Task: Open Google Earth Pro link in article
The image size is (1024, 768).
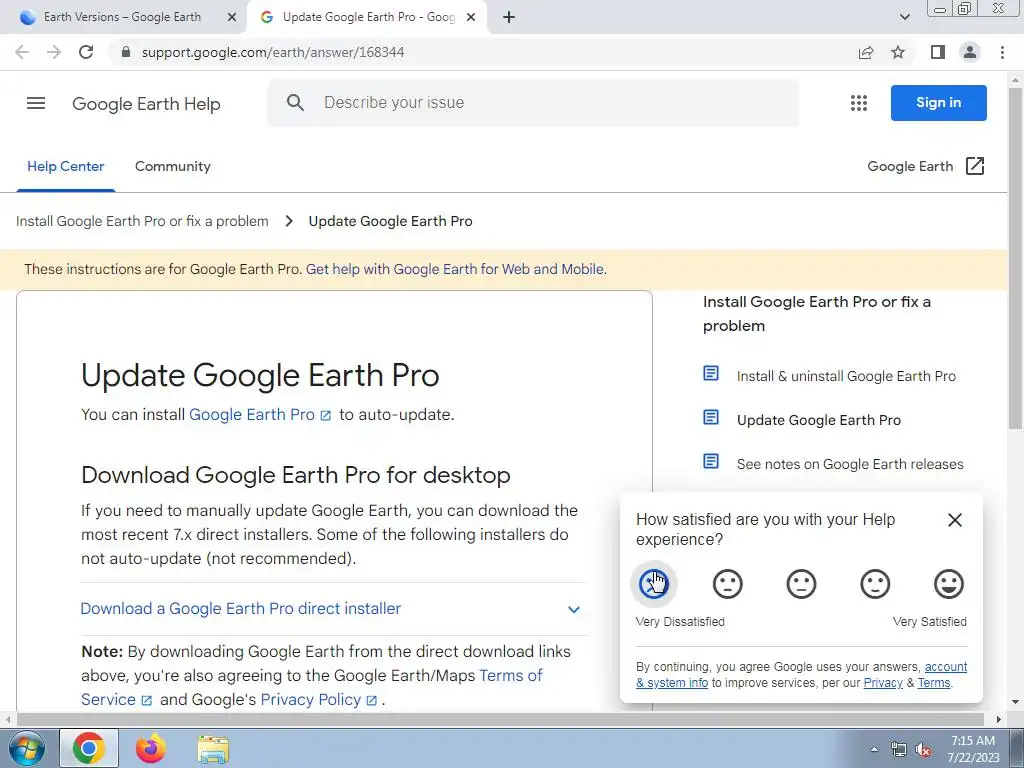Action: [260, 415]
